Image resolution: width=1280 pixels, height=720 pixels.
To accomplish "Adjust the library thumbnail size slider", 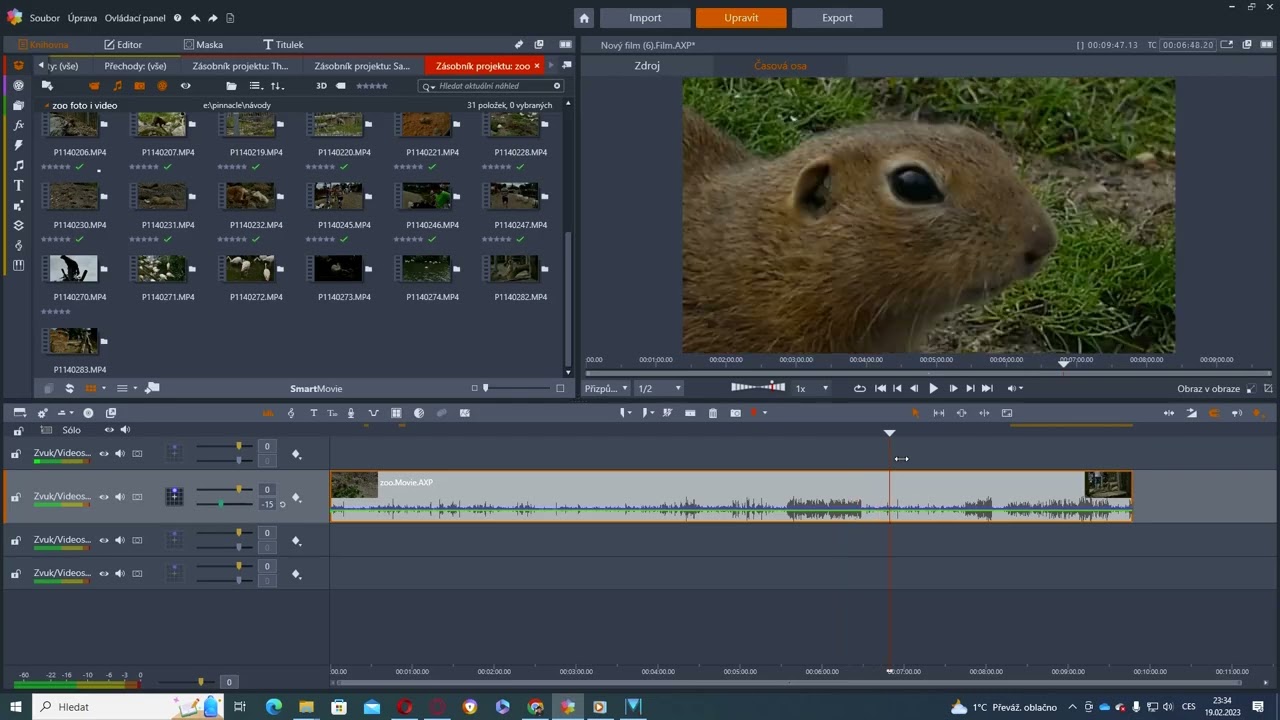I will tap(515, 388).
